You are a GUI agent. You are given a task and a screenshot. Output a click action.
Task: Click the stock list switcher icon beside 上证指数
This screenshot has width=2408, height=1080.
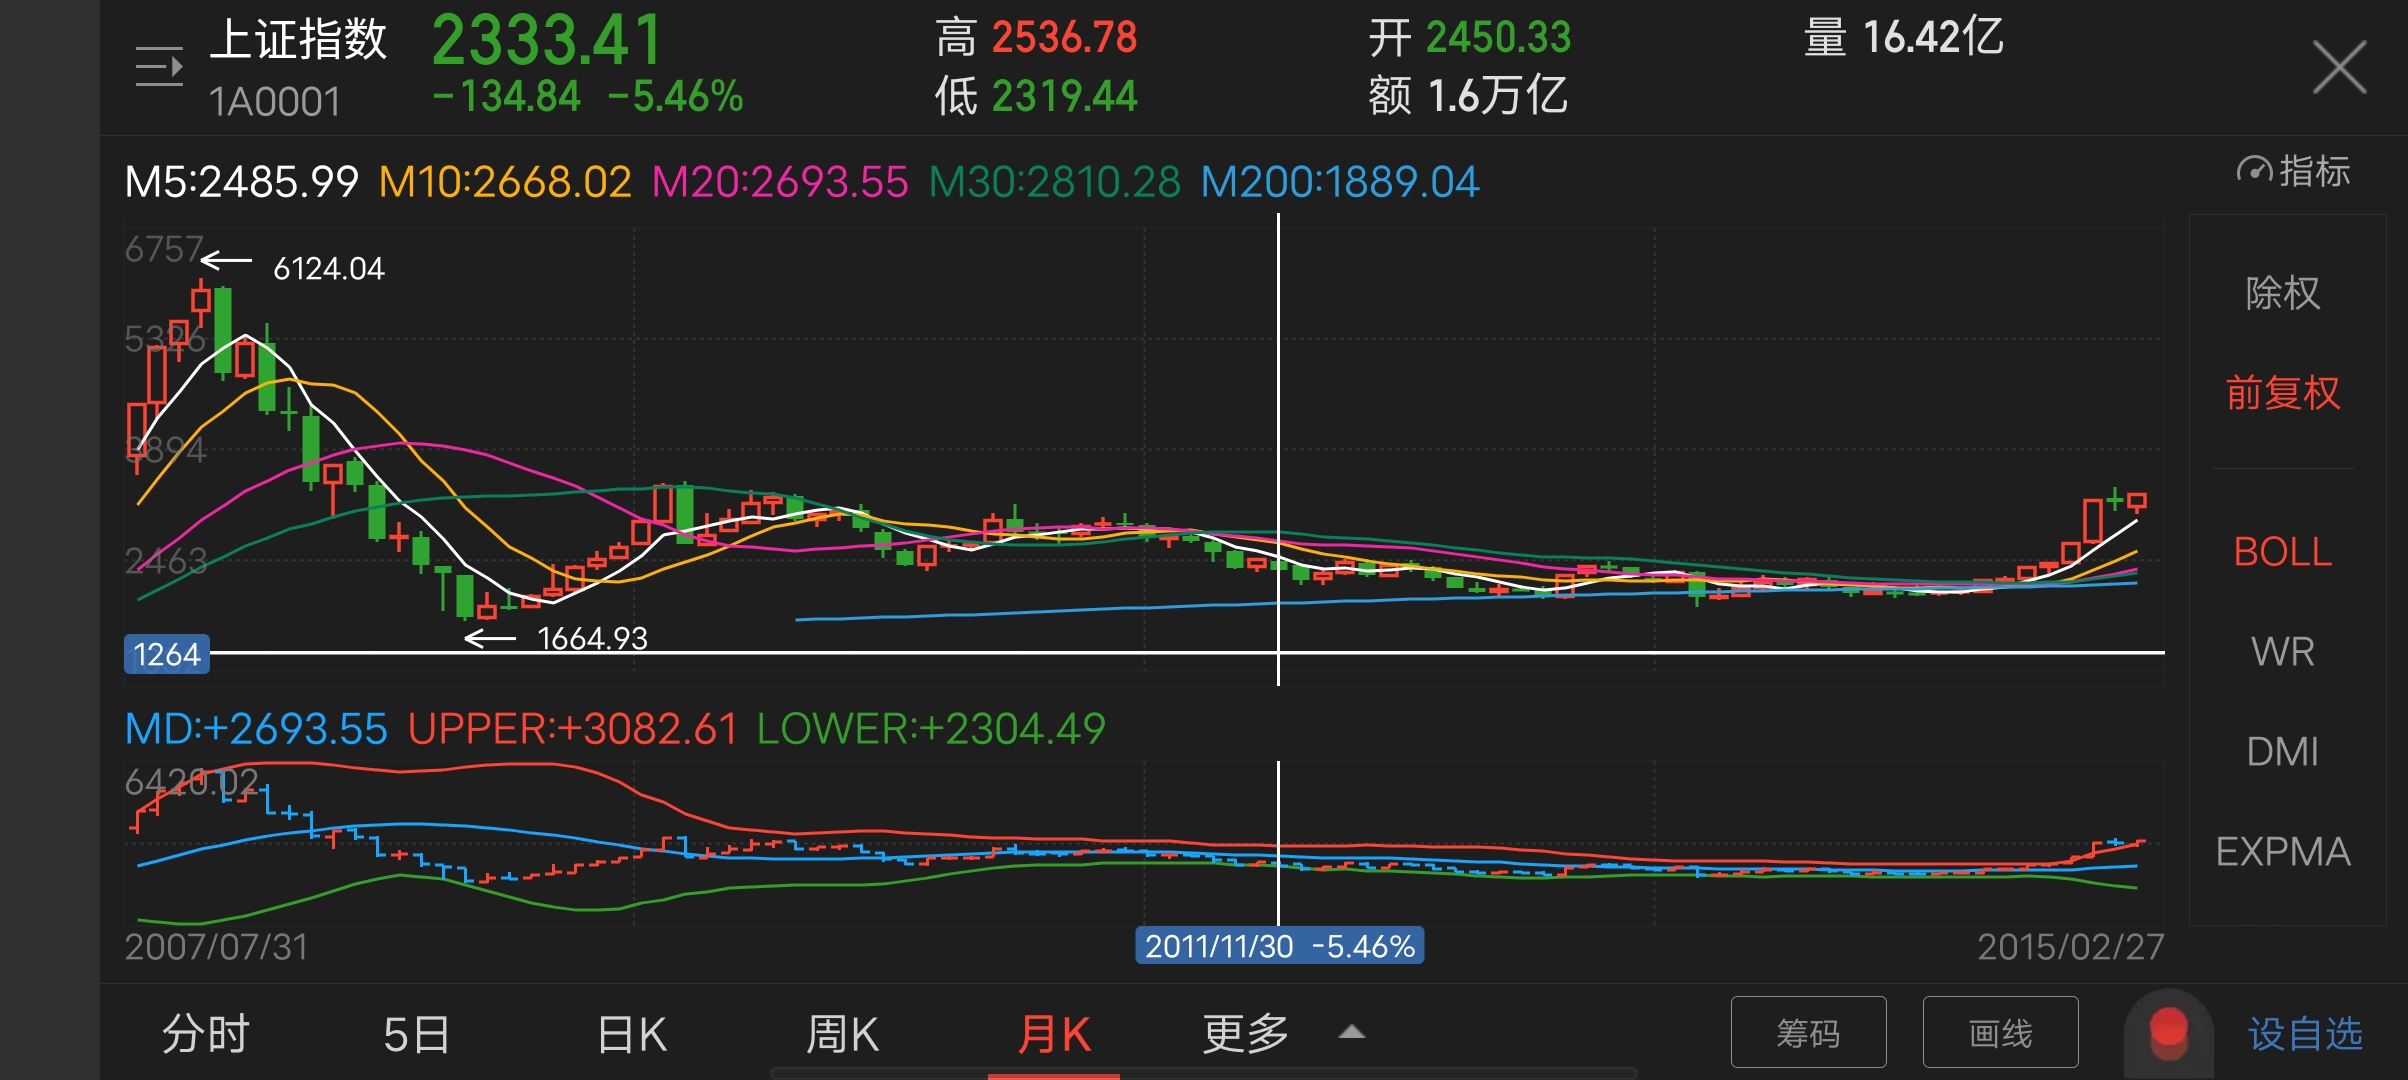[160, 65]
